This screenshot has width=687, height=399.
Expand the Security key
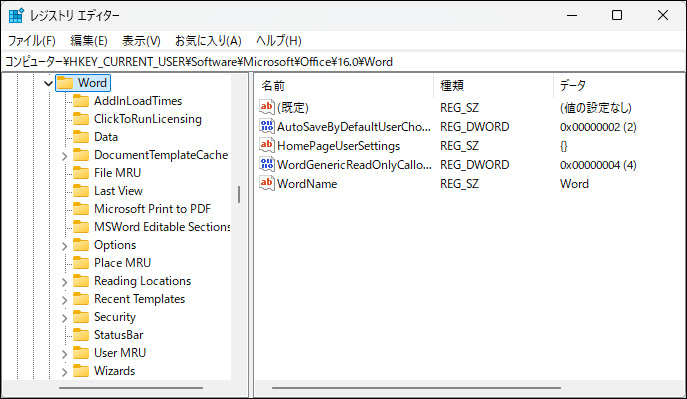[64, 318]
